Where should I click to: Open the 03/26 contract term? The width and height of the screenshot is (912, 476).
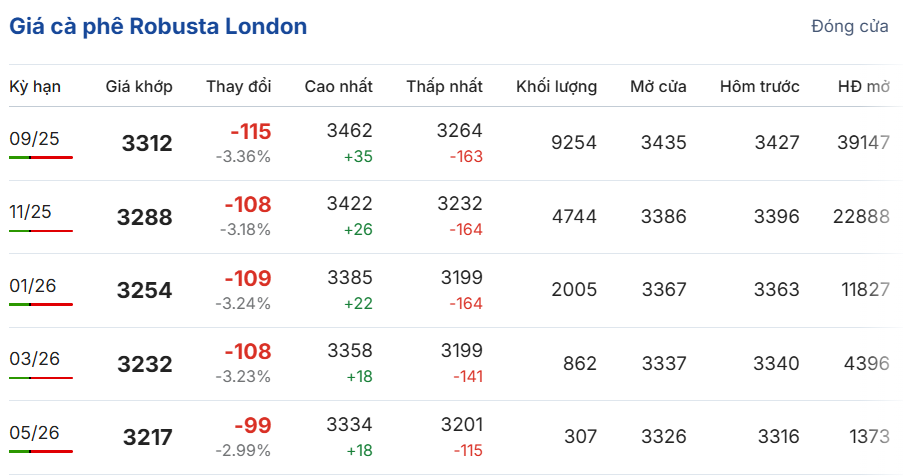[x=35, y=359]
